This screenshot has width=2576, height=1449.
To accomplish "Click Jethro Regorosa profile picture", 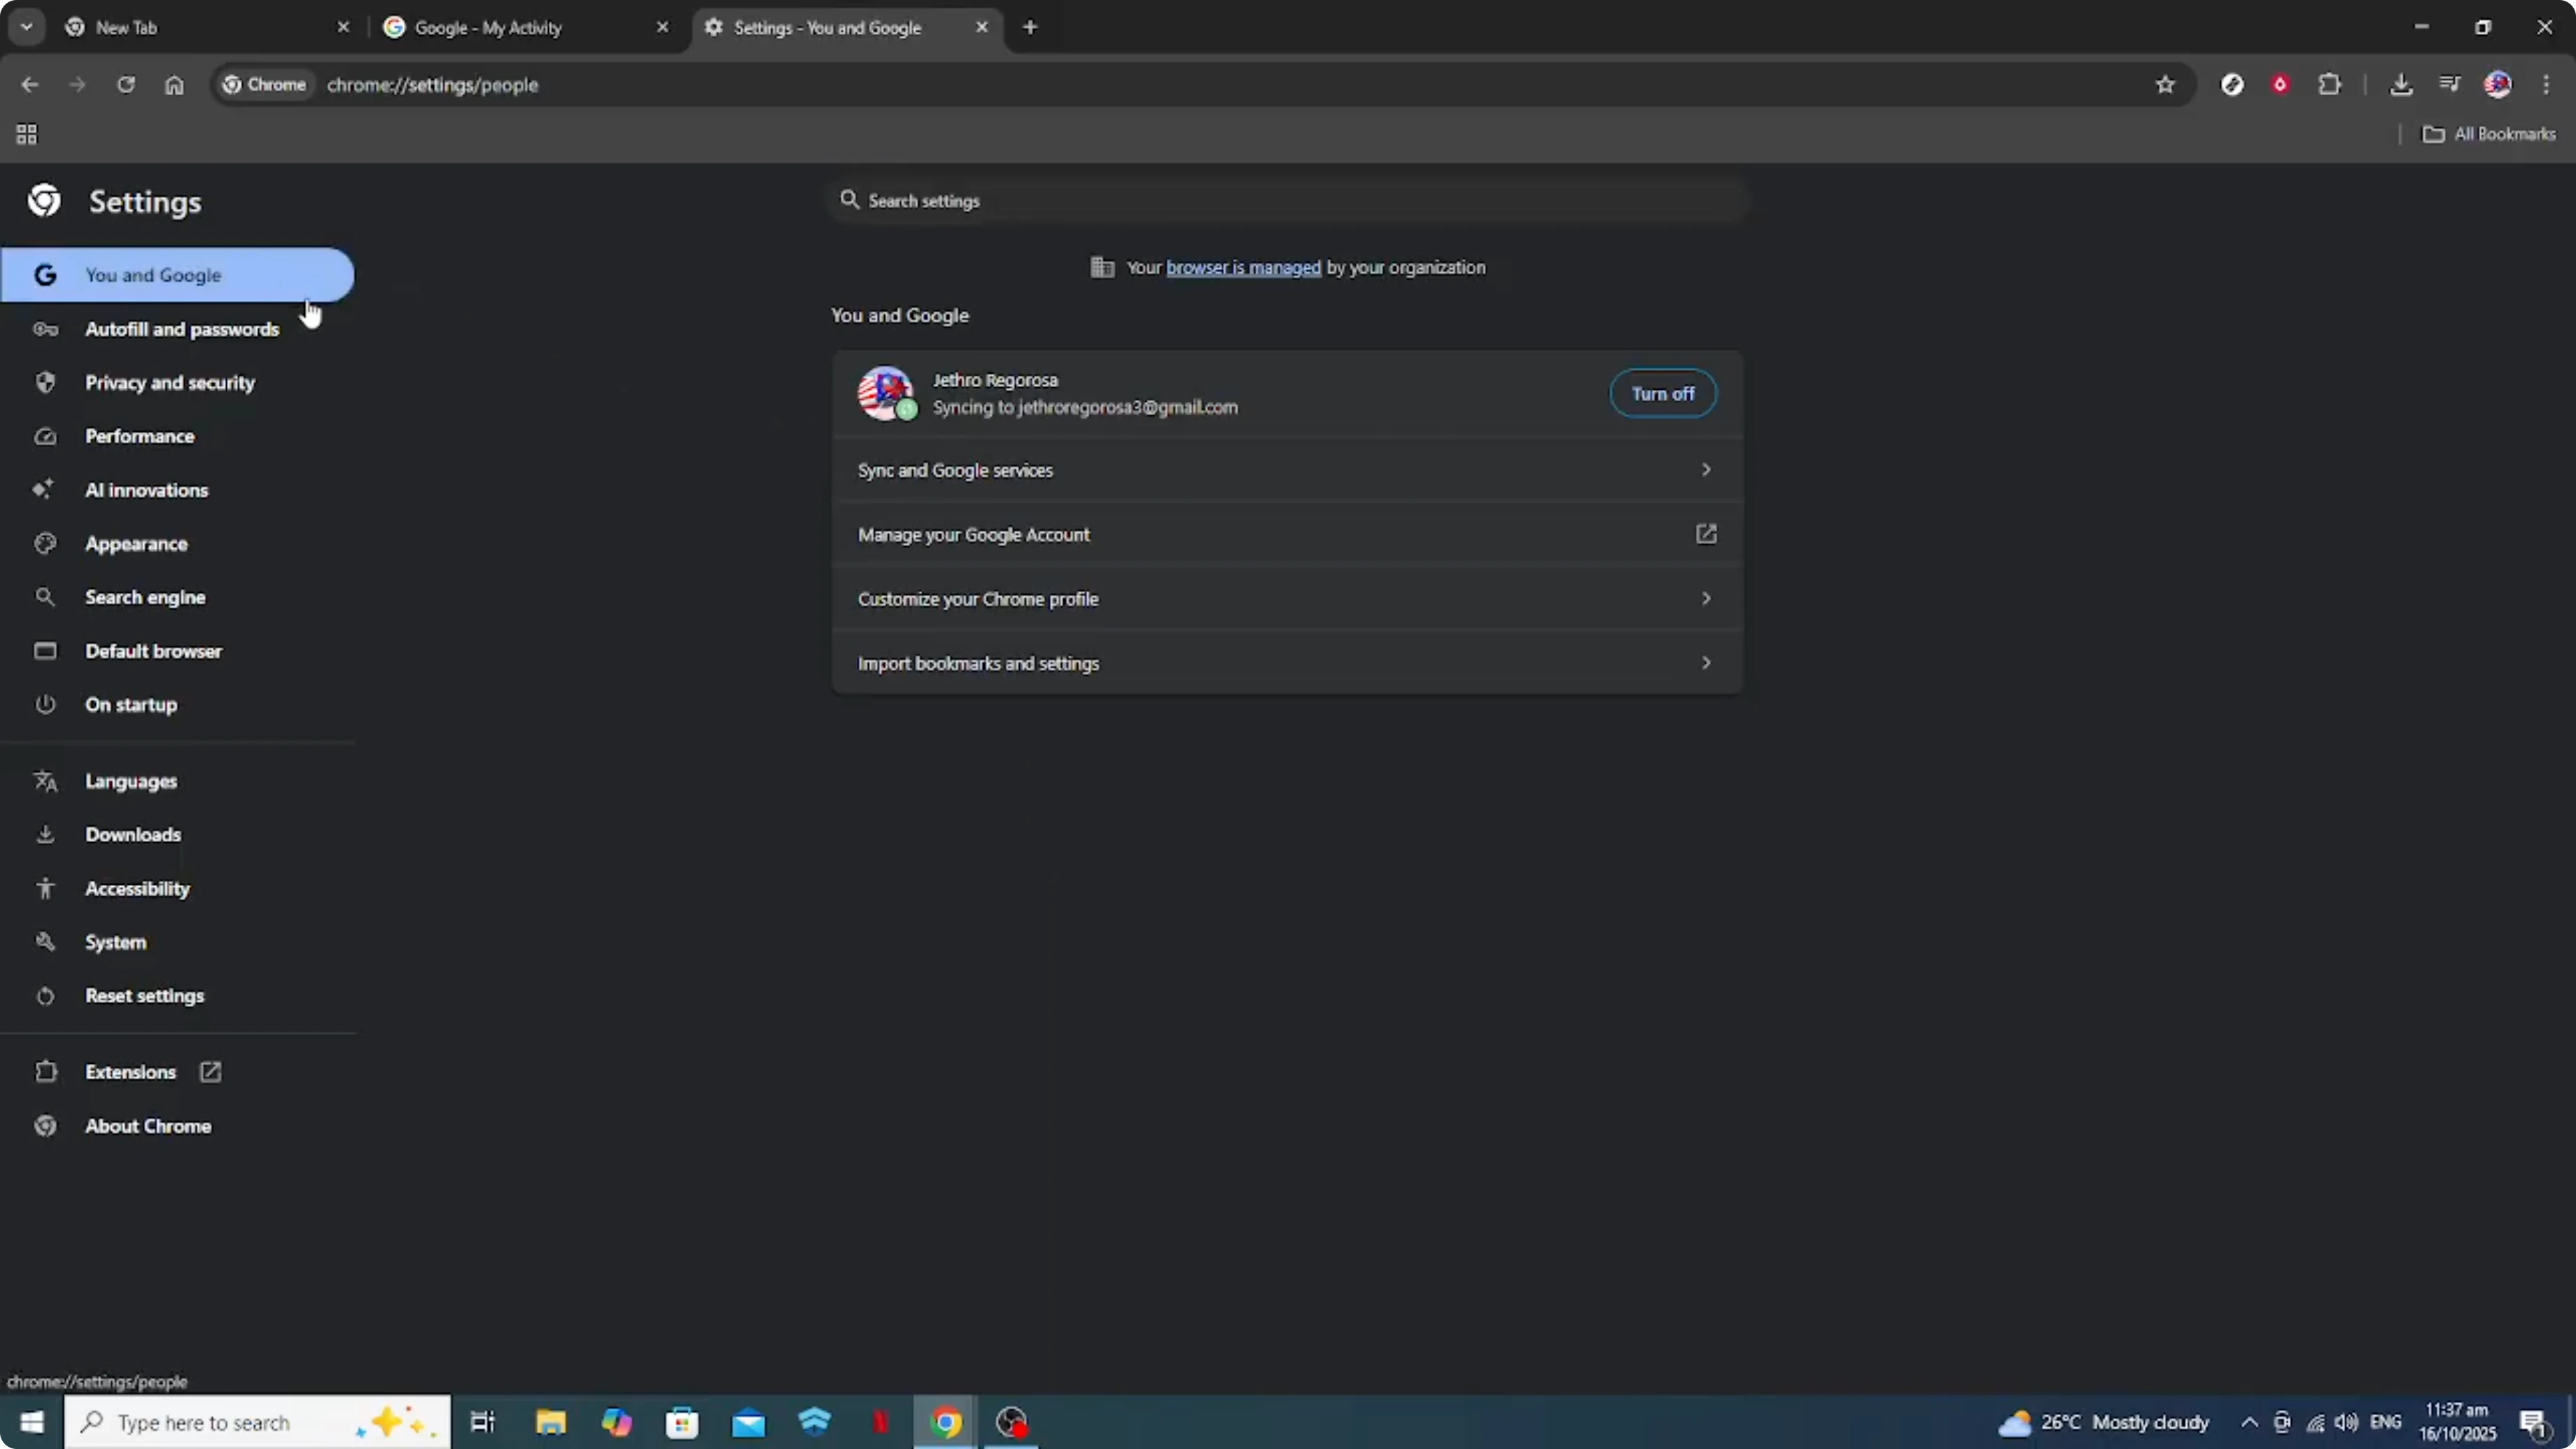I will 886,393.
